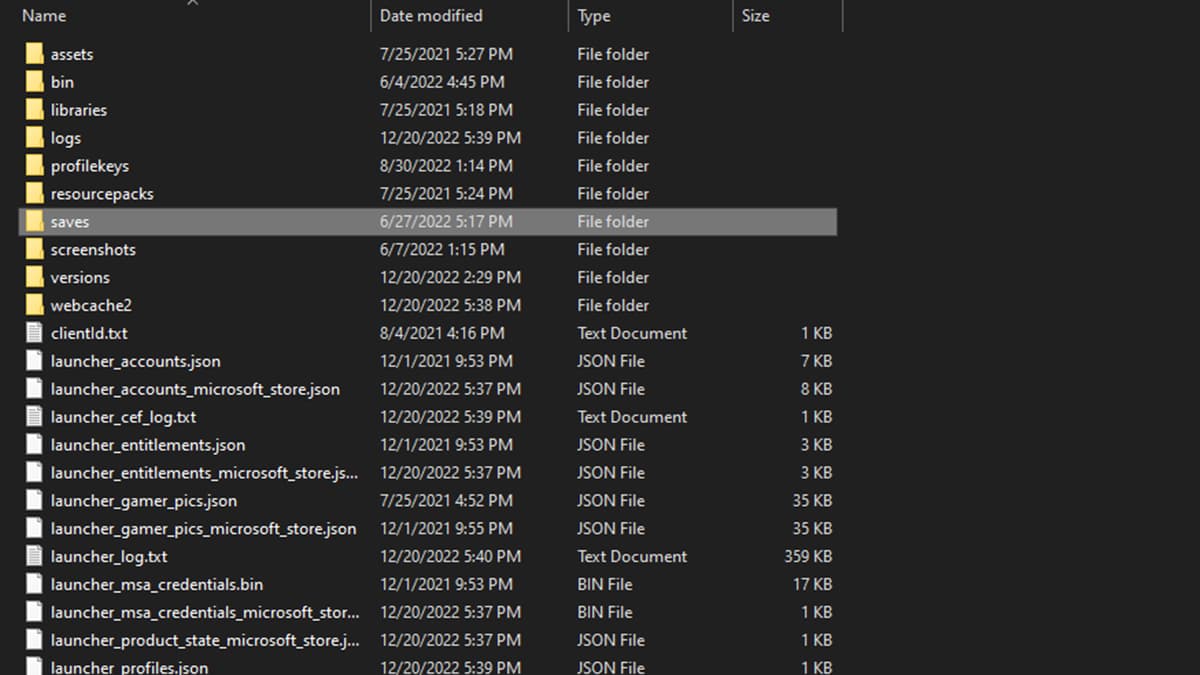Click the screenshots folder icon
1200x675 pixels.
tap(35, 250)
